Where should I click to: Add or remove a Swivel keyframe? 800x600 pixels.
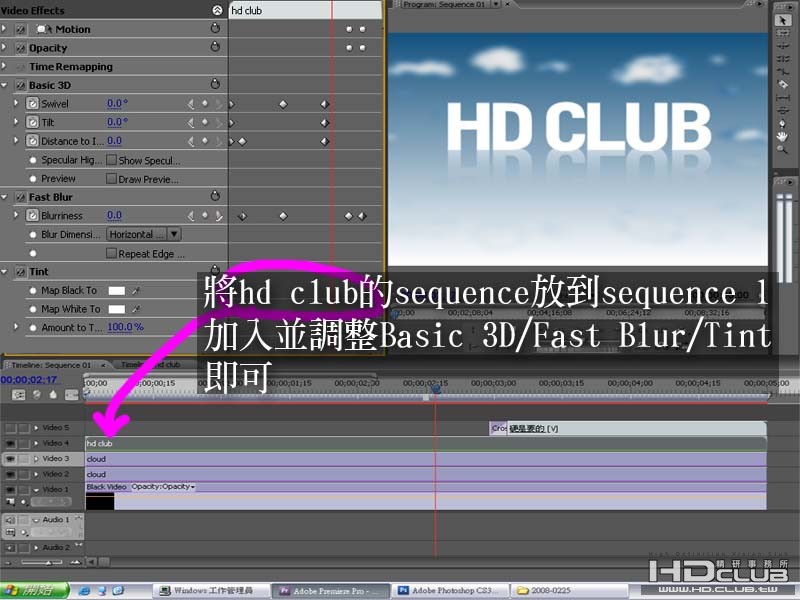click(205, 104)
